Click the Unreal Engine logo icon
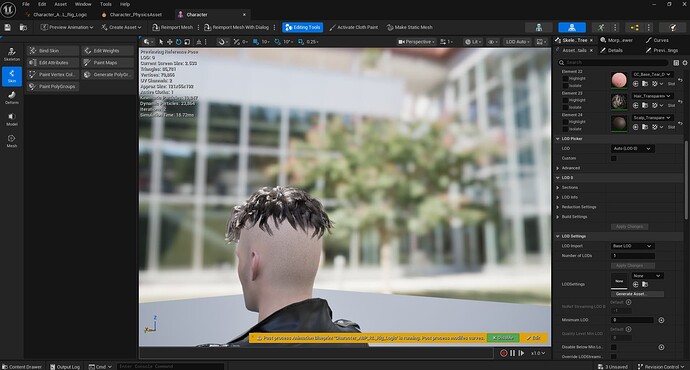The image size is (690, 370). tap(8, 9)
